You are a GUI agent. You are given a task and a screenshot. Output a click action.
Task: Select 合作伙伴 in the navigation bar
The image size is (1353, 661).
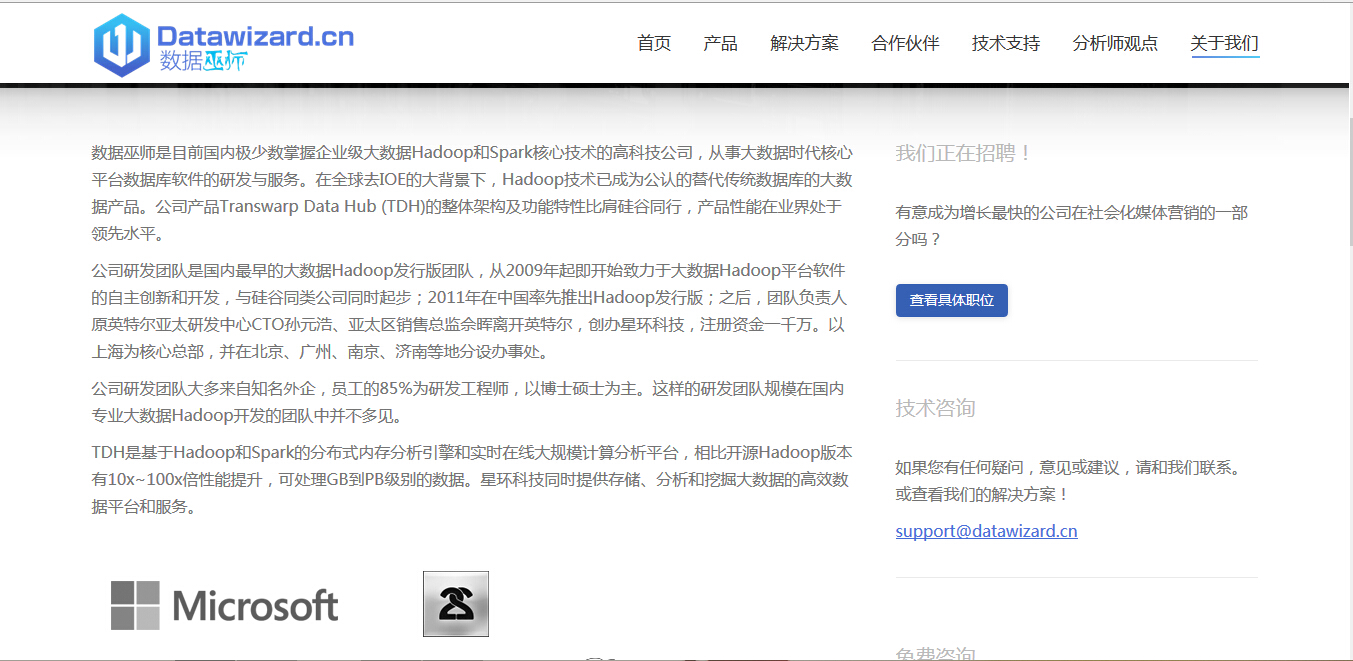[x=905, y=43]
